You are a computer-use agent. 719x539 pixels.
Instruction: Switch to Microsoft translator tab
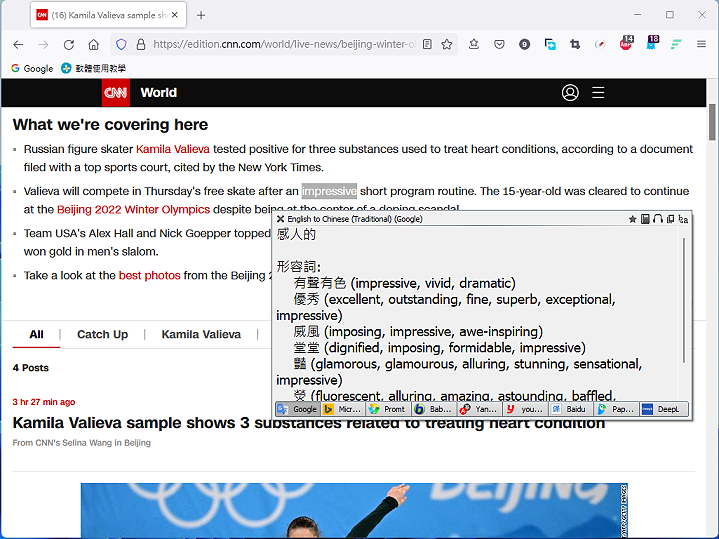pyautogui.click(x=343, y=409)
